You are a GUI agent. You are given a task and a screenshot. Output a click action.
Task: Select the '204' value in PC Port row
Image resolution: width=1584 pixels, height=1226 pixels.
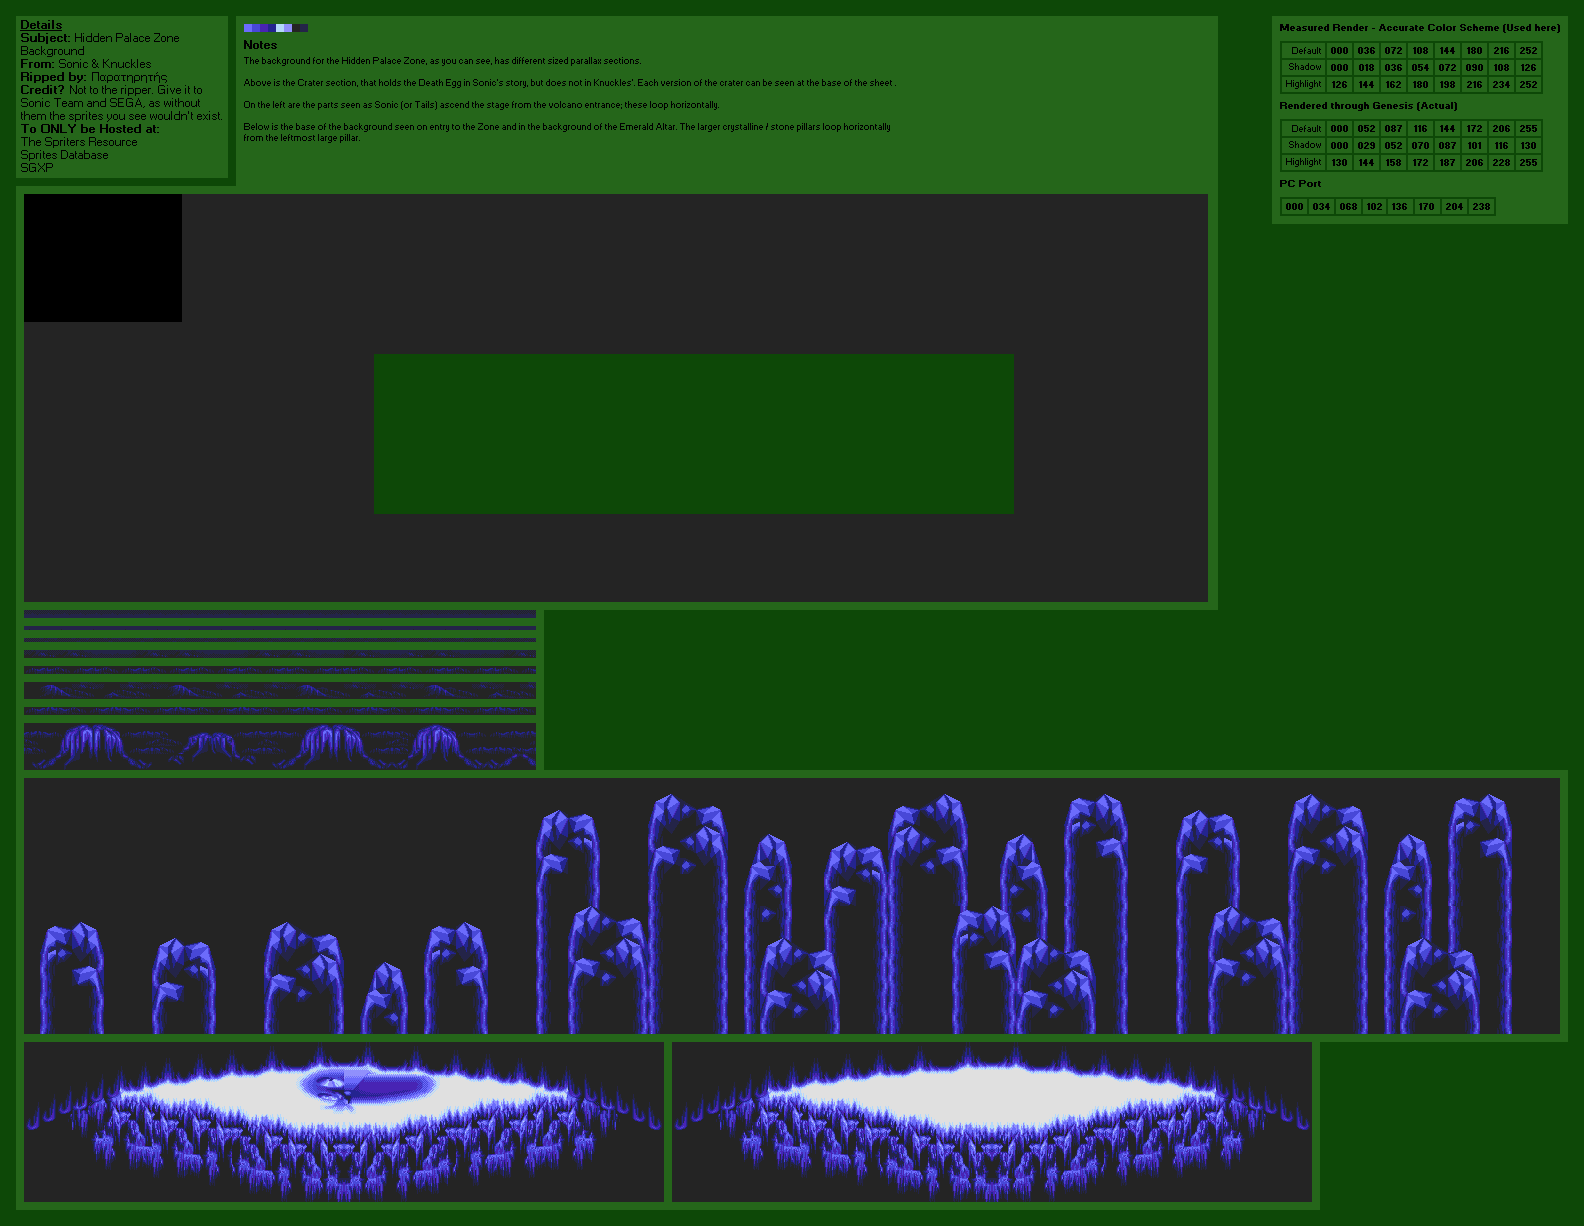click(1454, 207)
